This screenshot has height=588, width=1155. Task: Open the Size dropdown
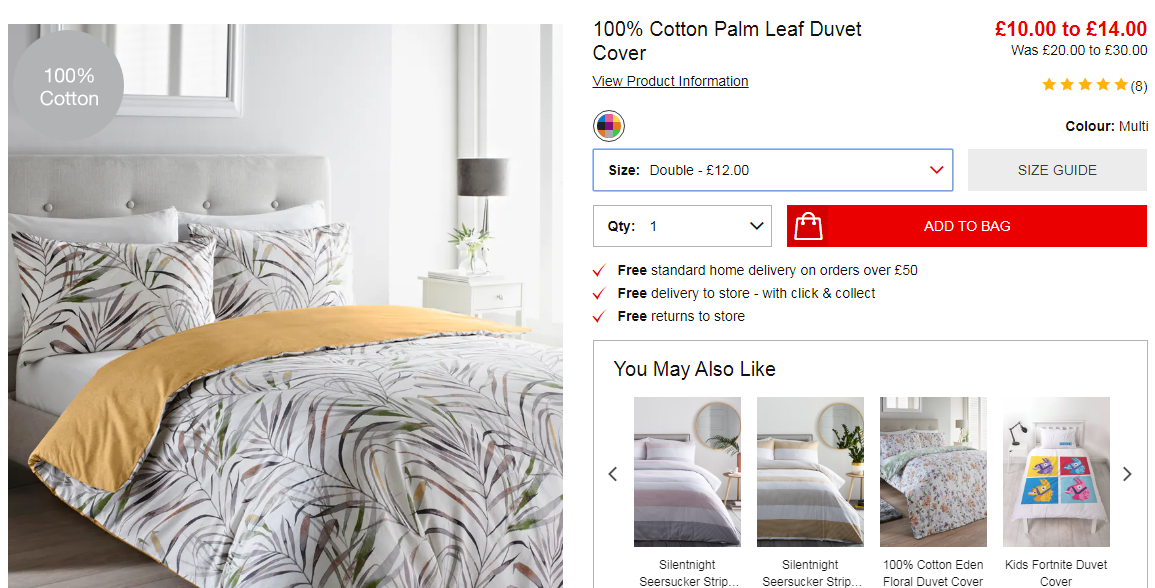773,170
